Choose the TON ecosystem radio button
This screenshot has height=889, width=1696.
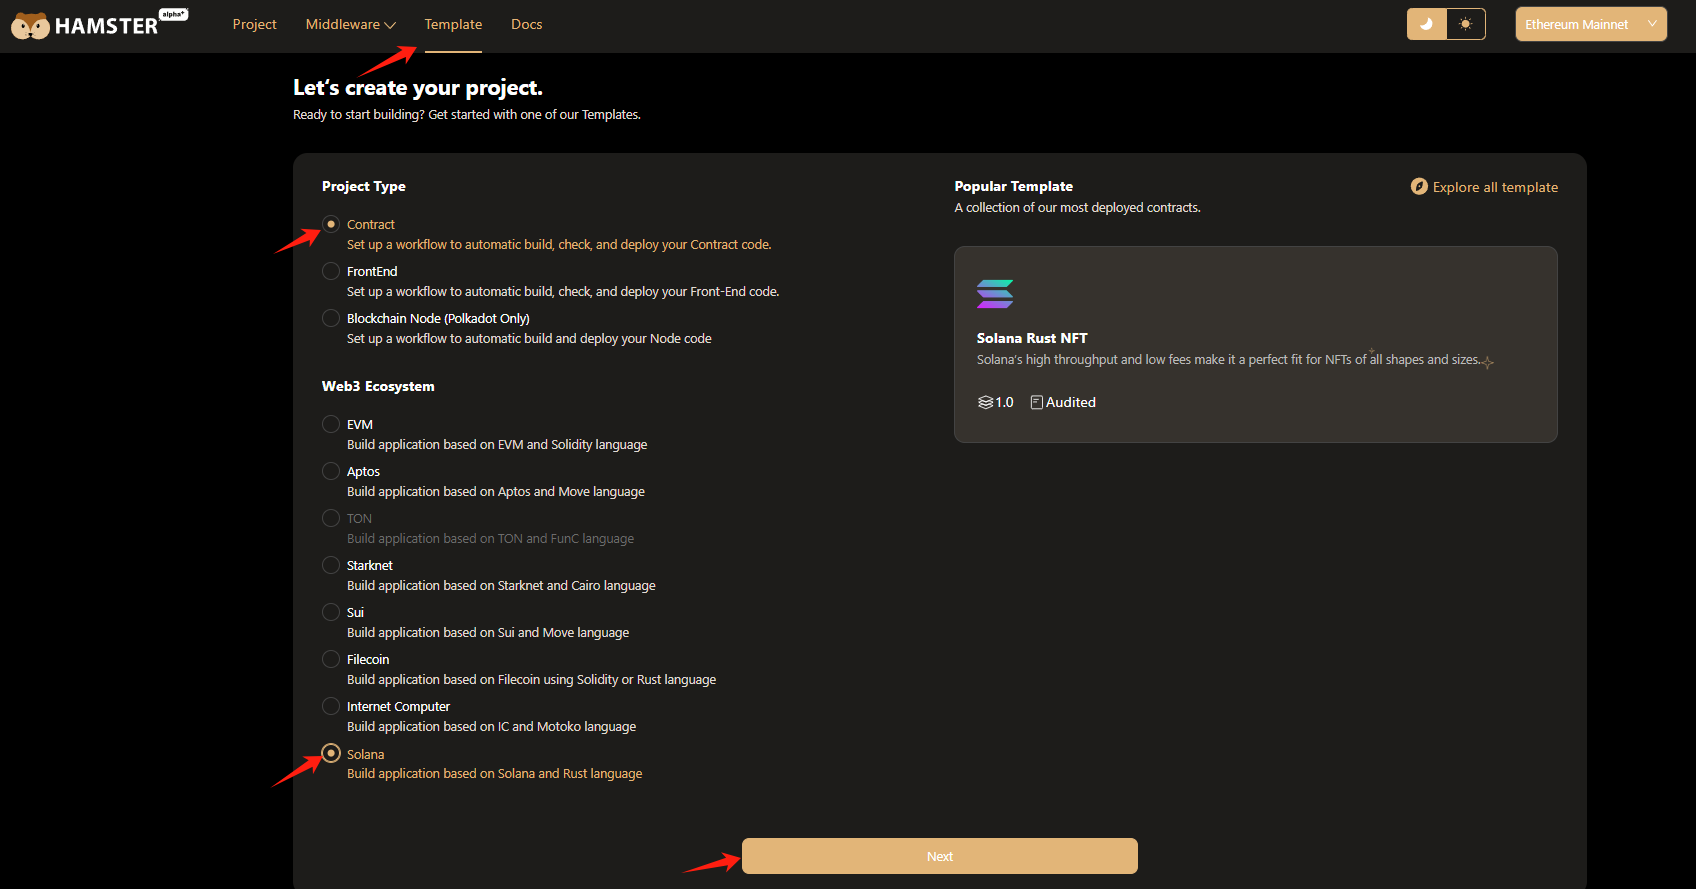coord(331,518)
